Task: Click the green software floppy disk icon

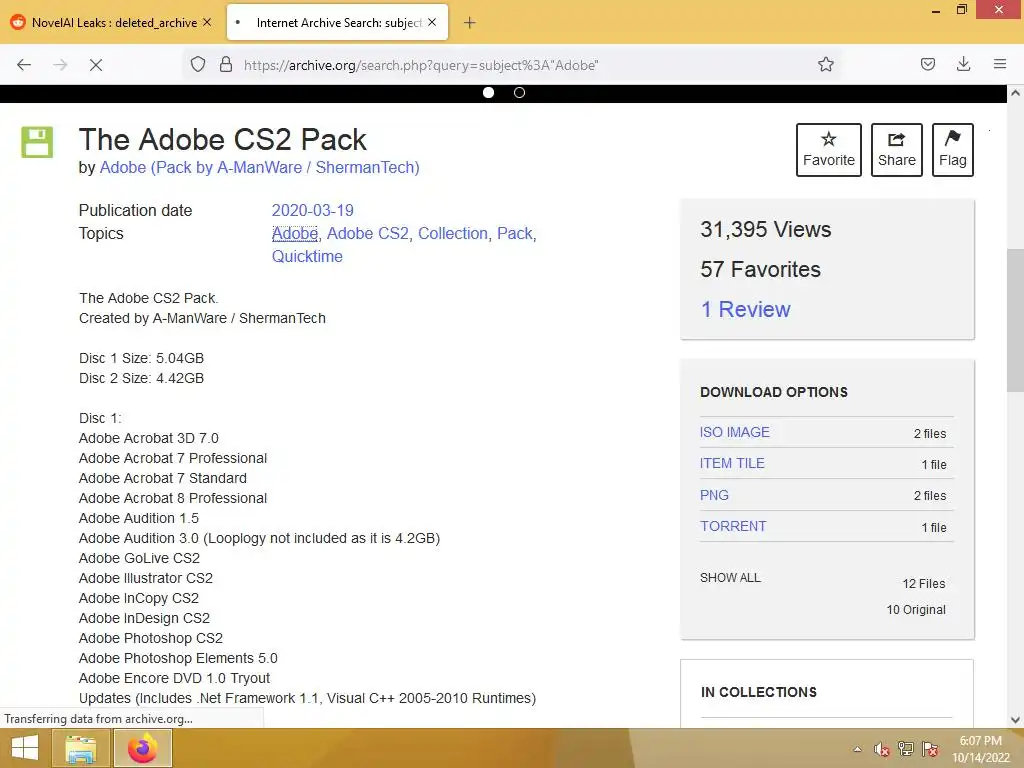Action: click(38, 142)
